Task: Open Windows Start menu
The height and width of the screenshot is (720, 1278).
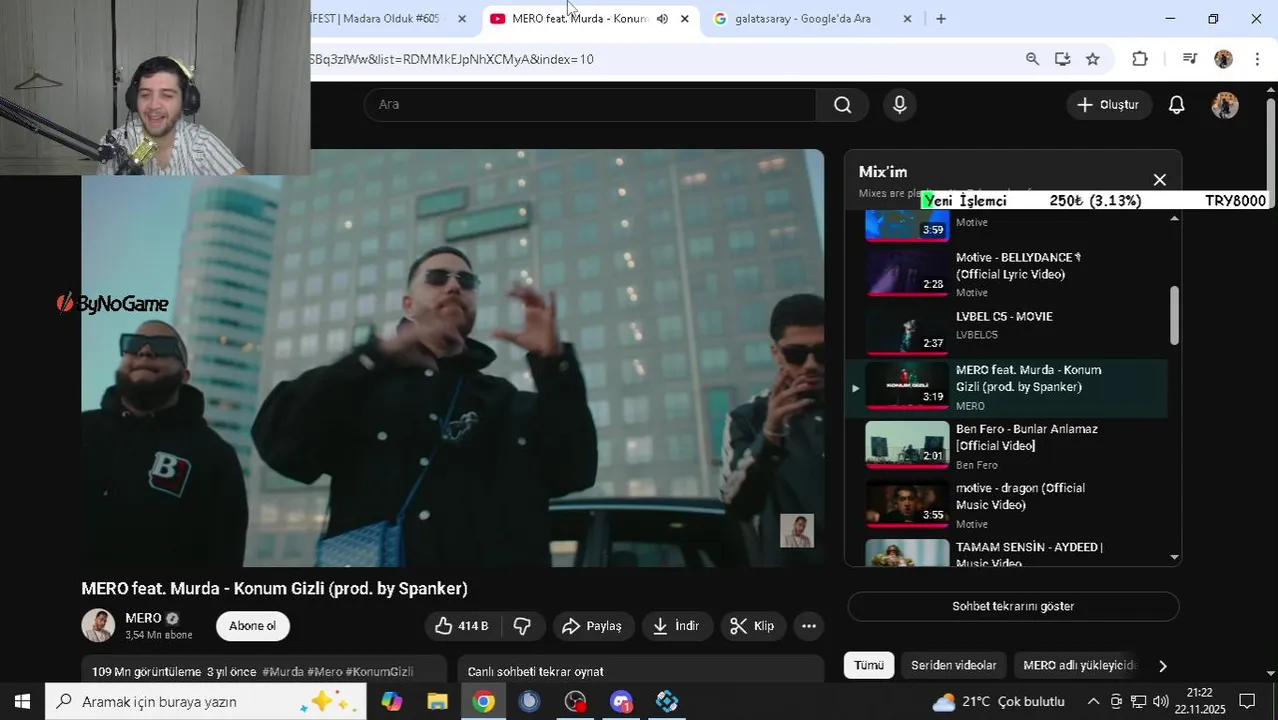Action: click(x=22, y=702)
